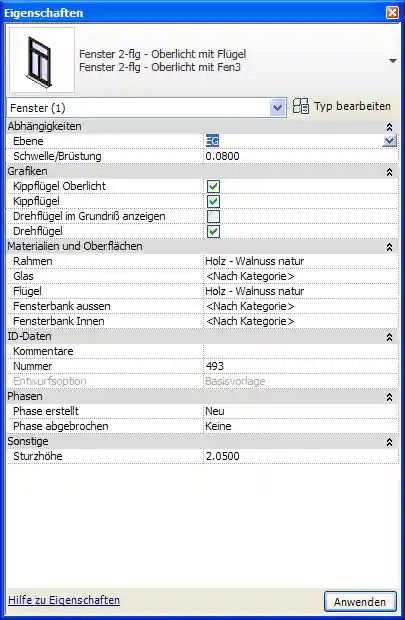Click the Kippflügel Oberlicht label

pos(59,186)
